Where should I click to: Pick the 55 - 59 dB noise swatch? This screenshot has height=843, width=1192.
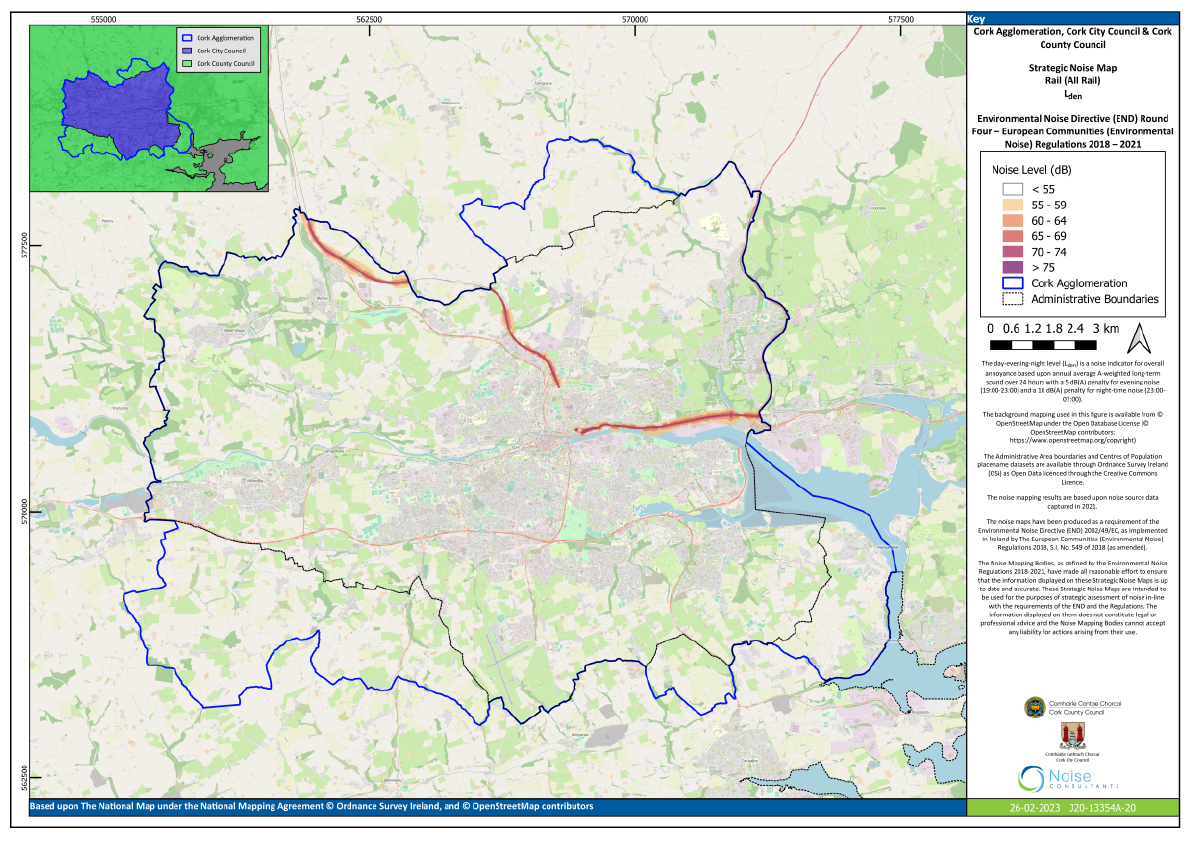tap(1010, 204)
